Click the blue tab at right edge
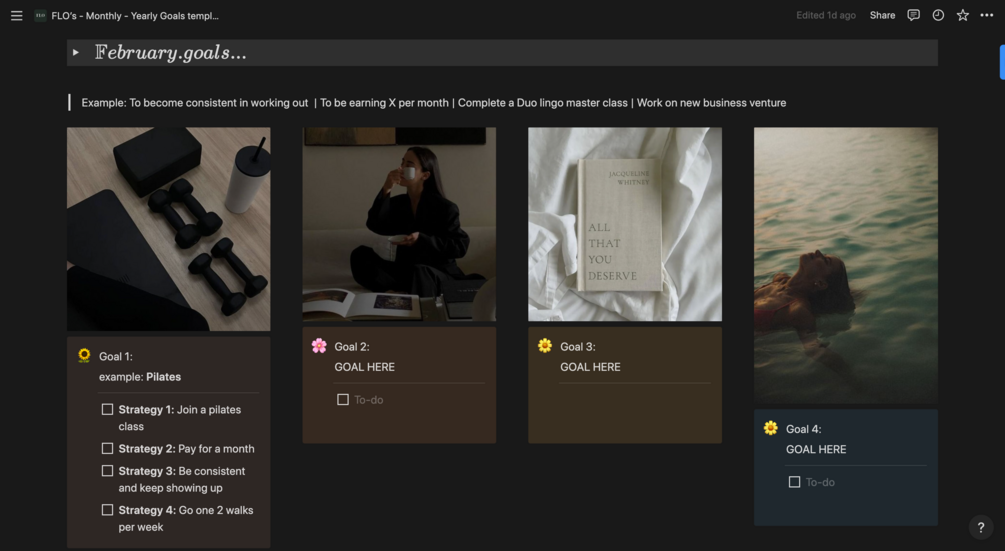 [1002, 62]
